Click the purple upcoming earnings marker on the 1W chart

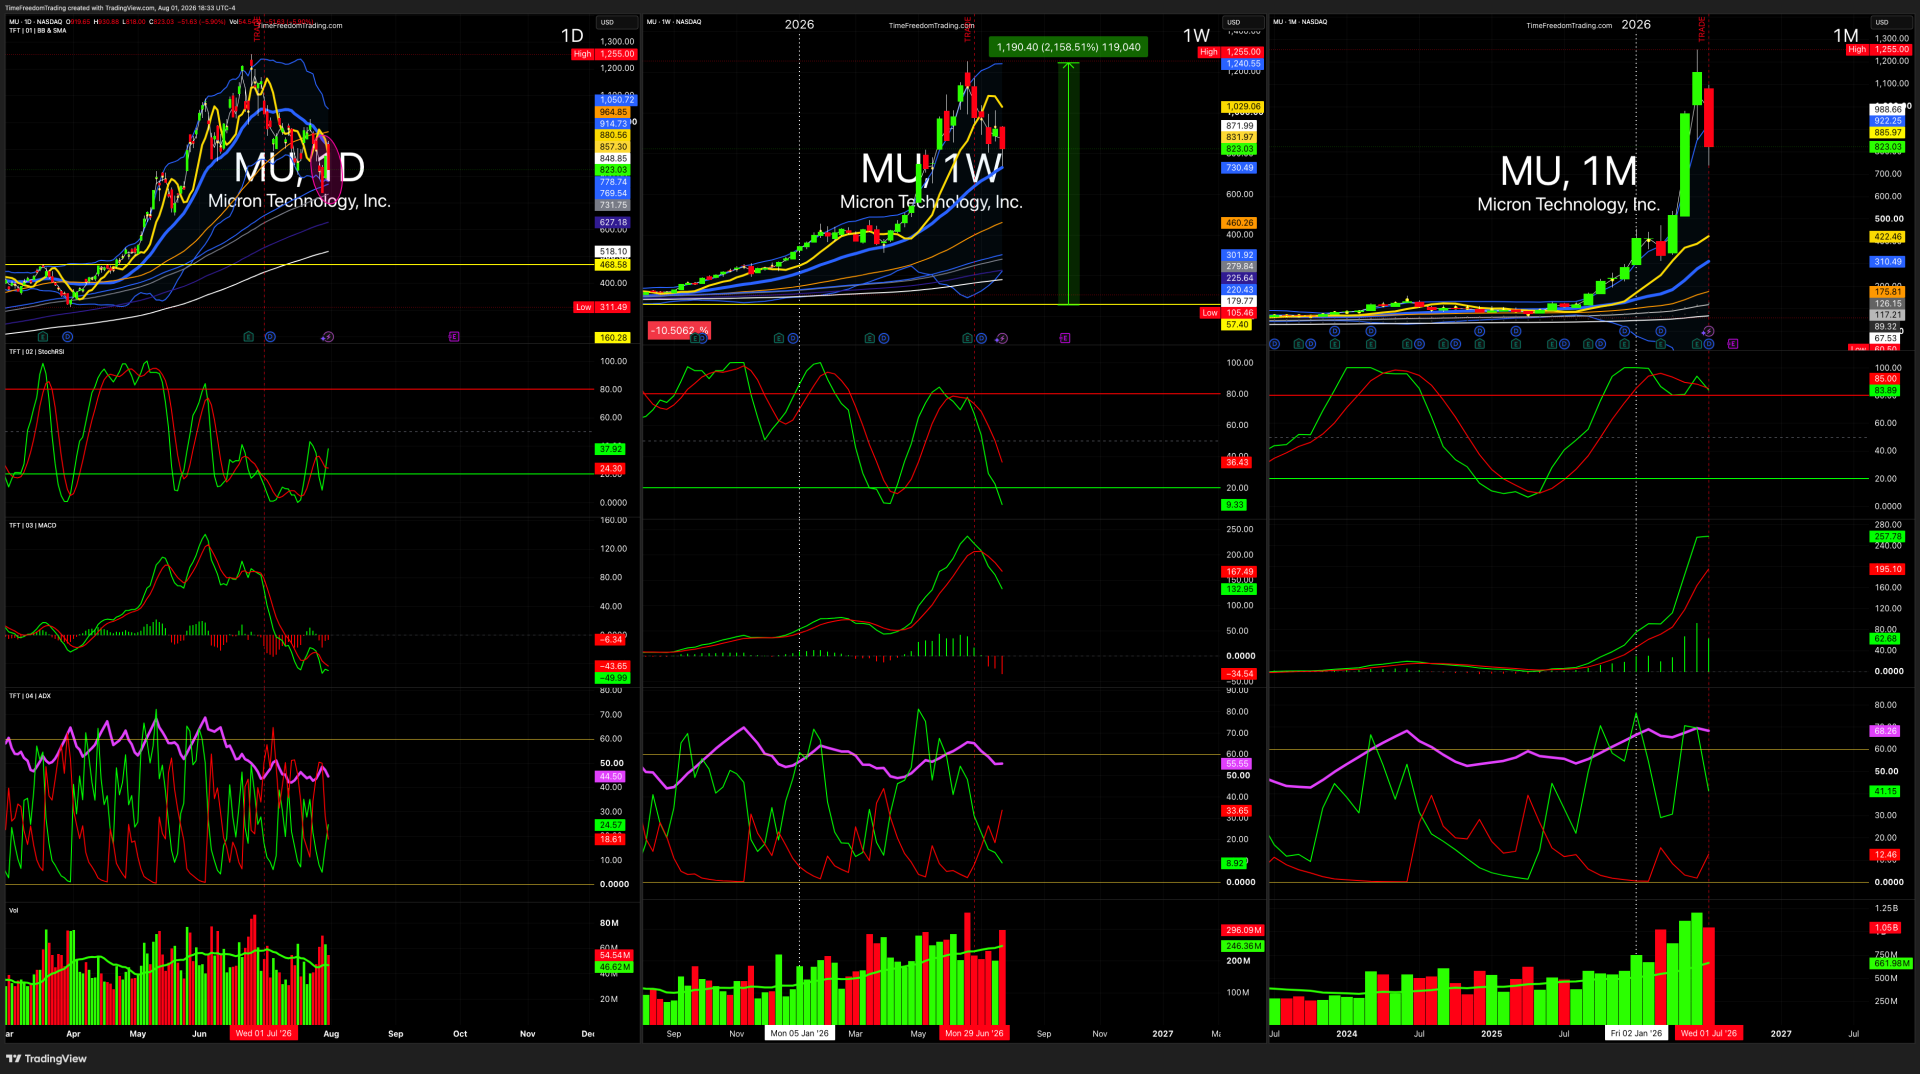[1065, 339]
